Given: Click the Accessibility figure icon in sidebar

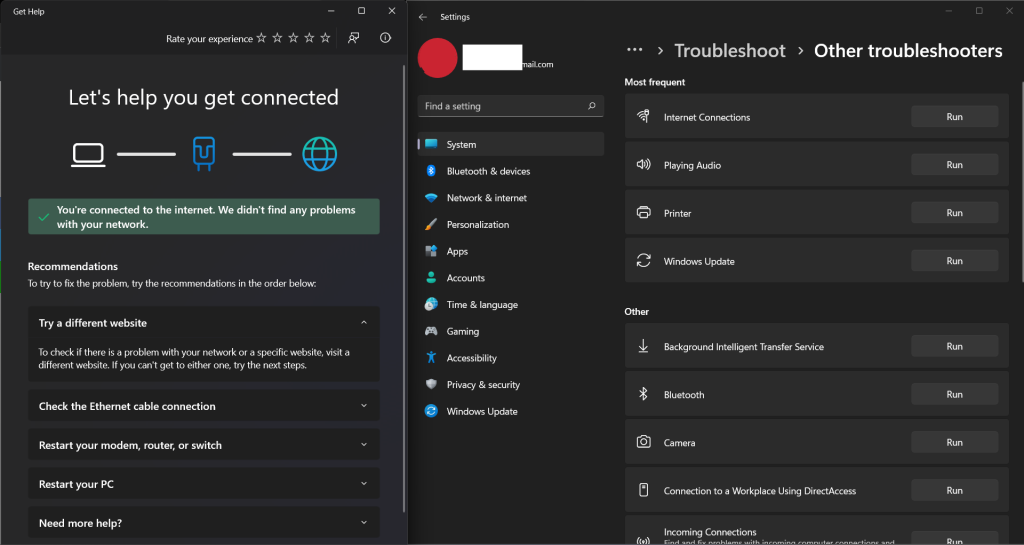Looking at the screenshot, I should coord(431,358).
